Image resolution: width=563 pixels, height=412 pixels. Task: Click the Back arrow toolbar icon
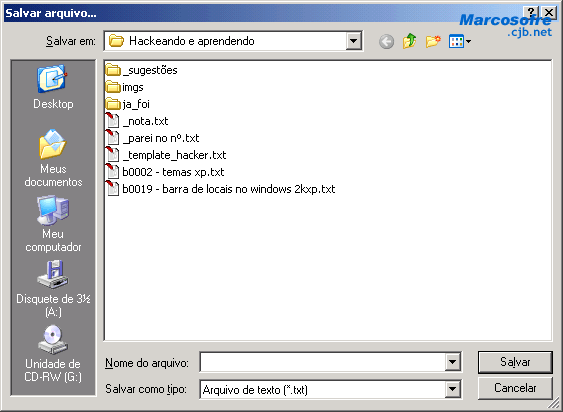(x=386, y=41)
